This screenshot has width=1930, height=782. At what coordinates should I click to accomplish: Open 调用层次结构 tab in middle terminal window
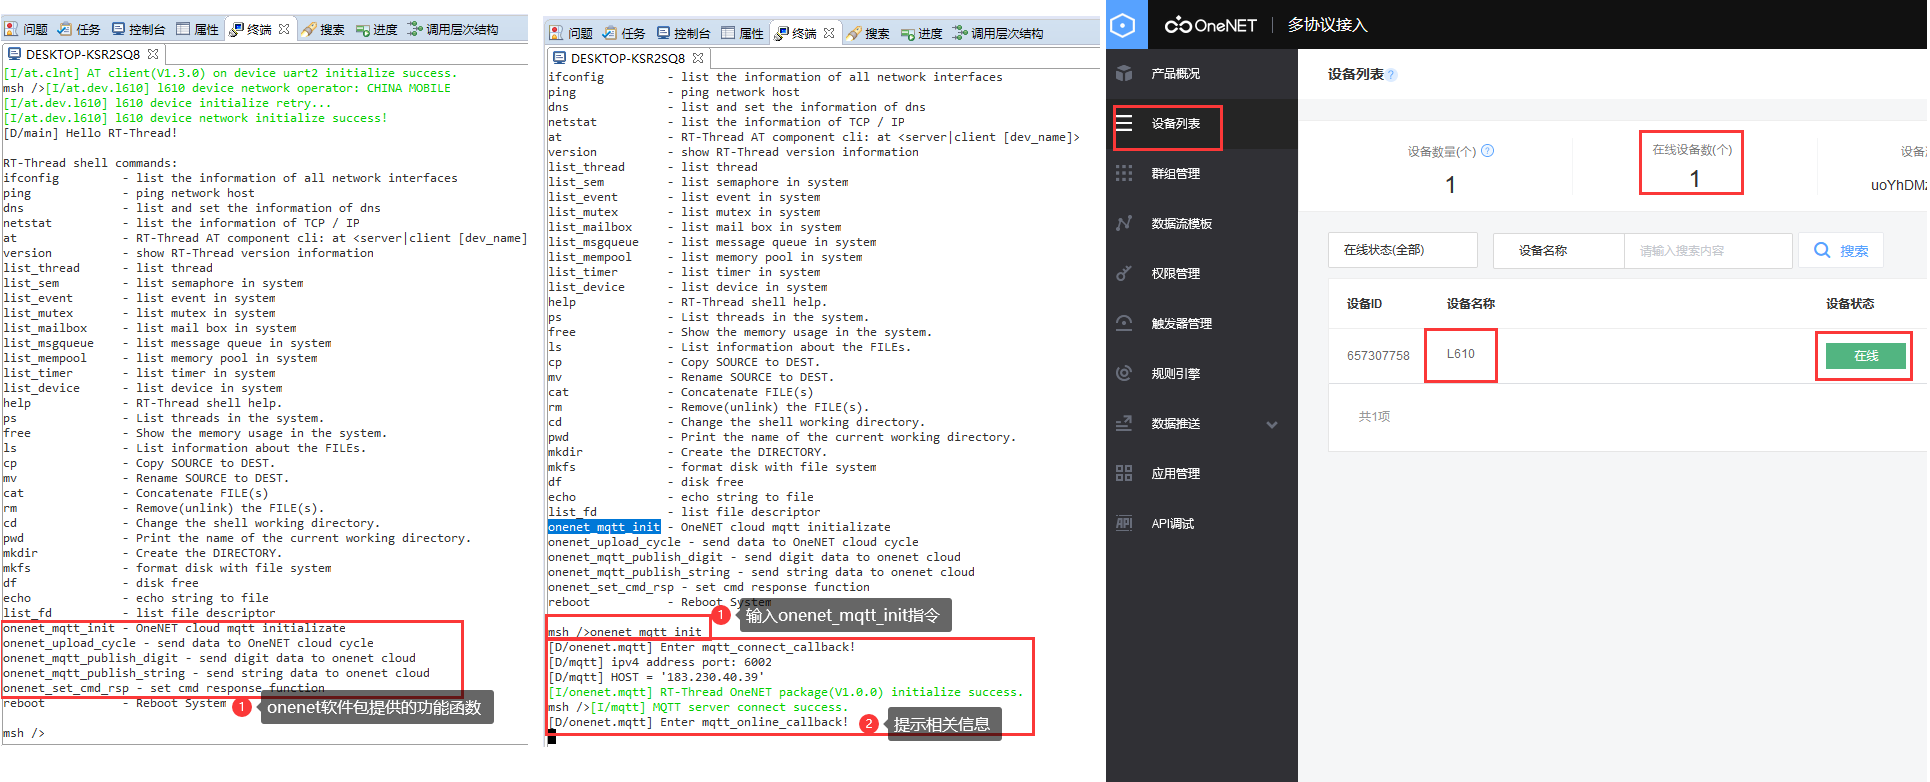point(998,33)
